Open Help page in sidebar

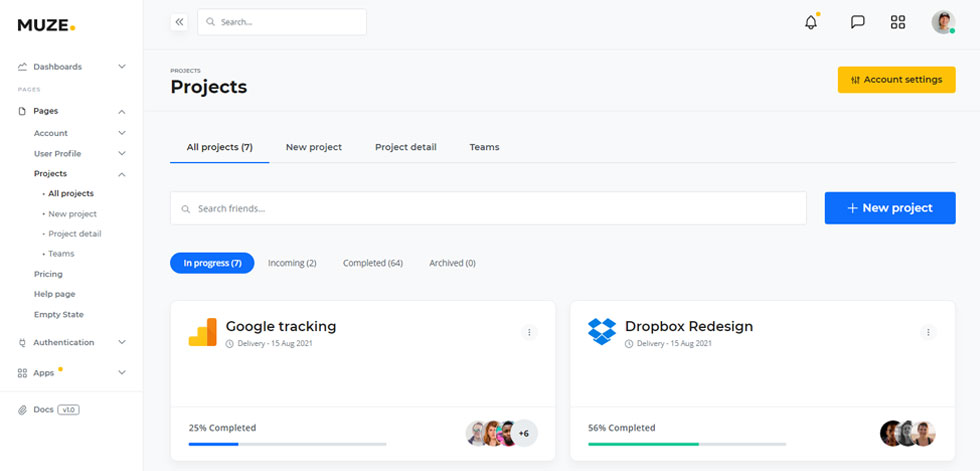click(54, 294)
